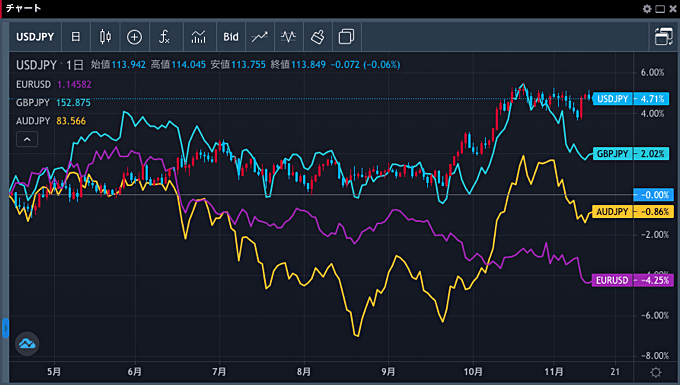Image resolution: width=680 pixels, height=385 pixels.
Task: Open the fx indicators menu
Action: point(164,37)
